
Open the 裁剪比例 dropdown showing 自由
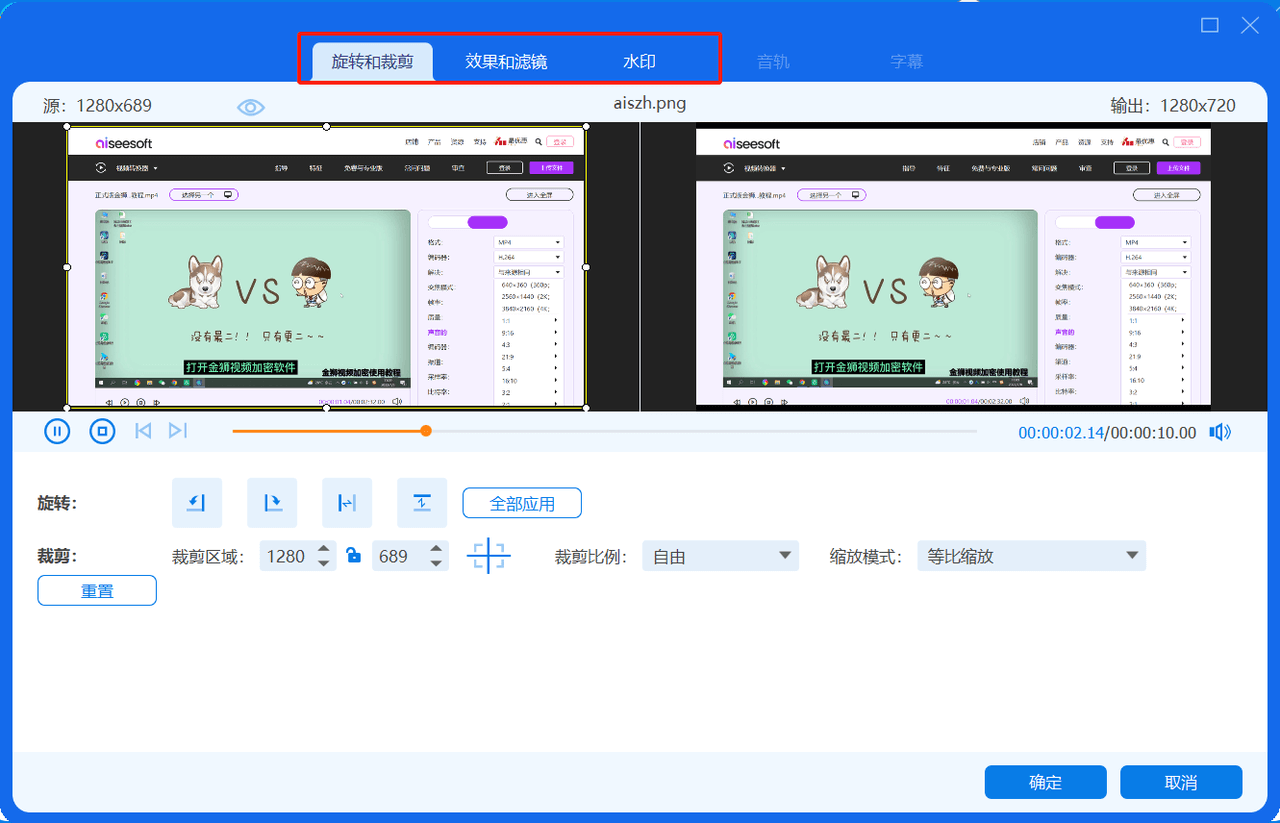tap(720, 556)
